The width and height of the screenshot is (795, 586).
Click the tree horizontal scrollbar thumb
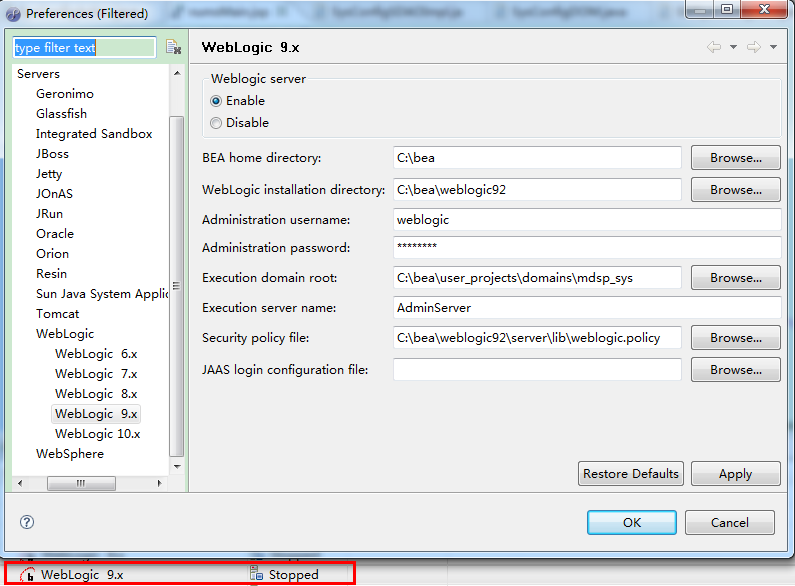[x=81, y=483]
